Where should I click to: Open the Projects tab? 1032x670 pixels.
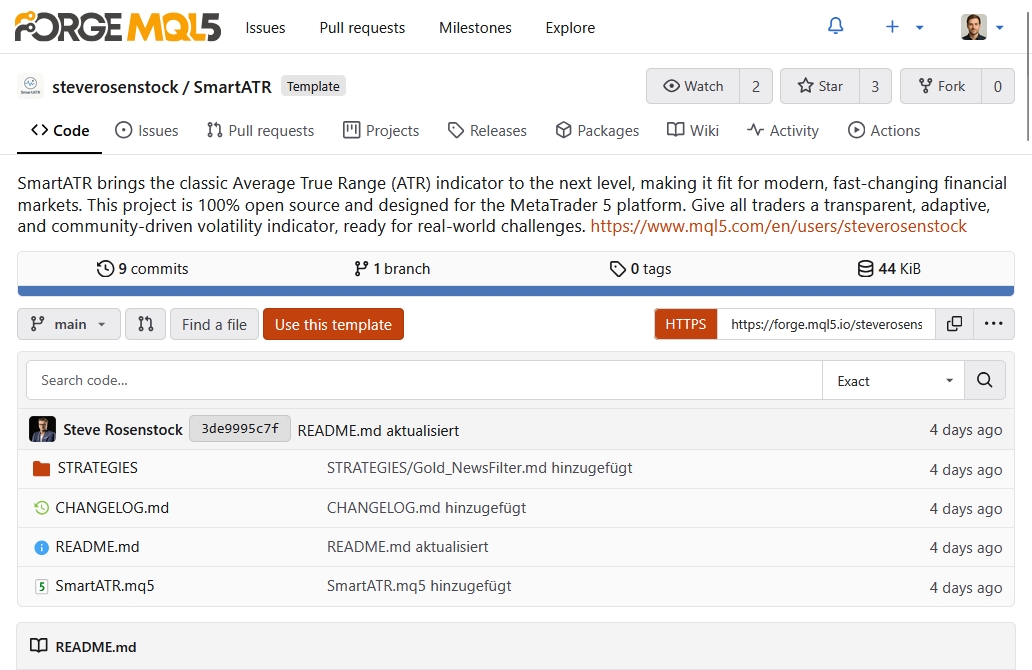(x=381, y=130)
